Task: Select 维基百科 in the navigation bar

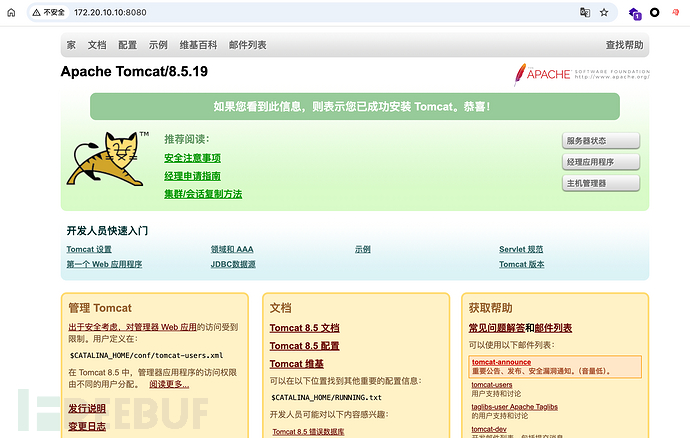Action: coord(198,45)
